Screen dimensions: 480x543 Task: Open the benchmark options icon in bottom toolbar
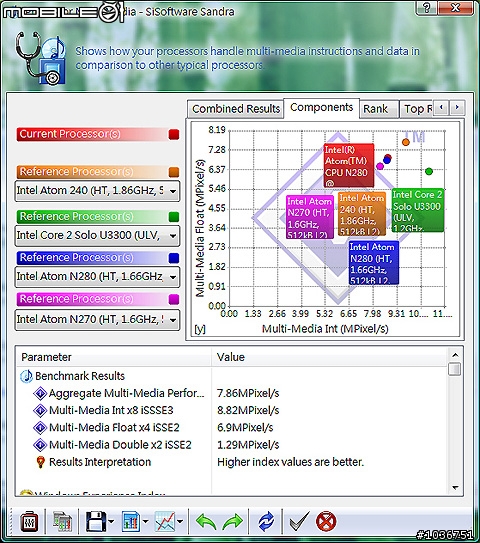click(x=29, y=522)
